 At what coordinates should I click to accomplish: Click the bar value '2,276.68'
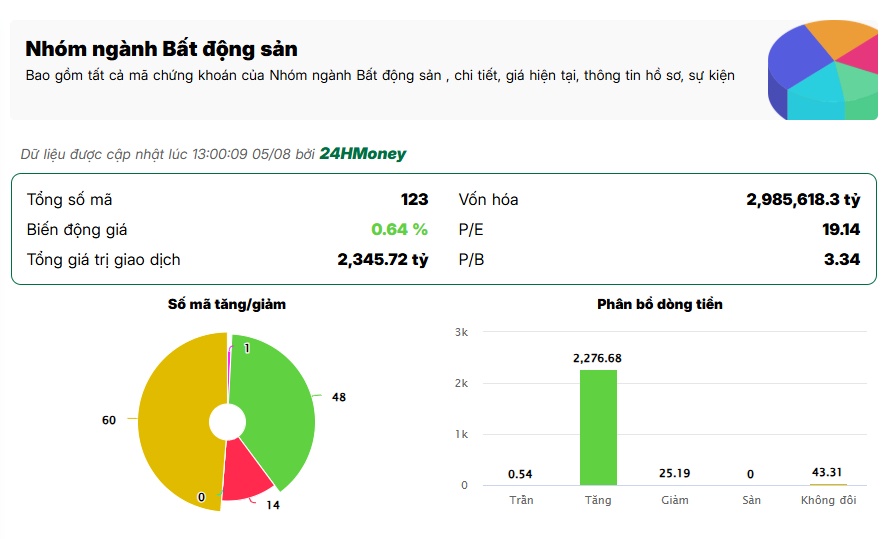[x=597, y=358]
